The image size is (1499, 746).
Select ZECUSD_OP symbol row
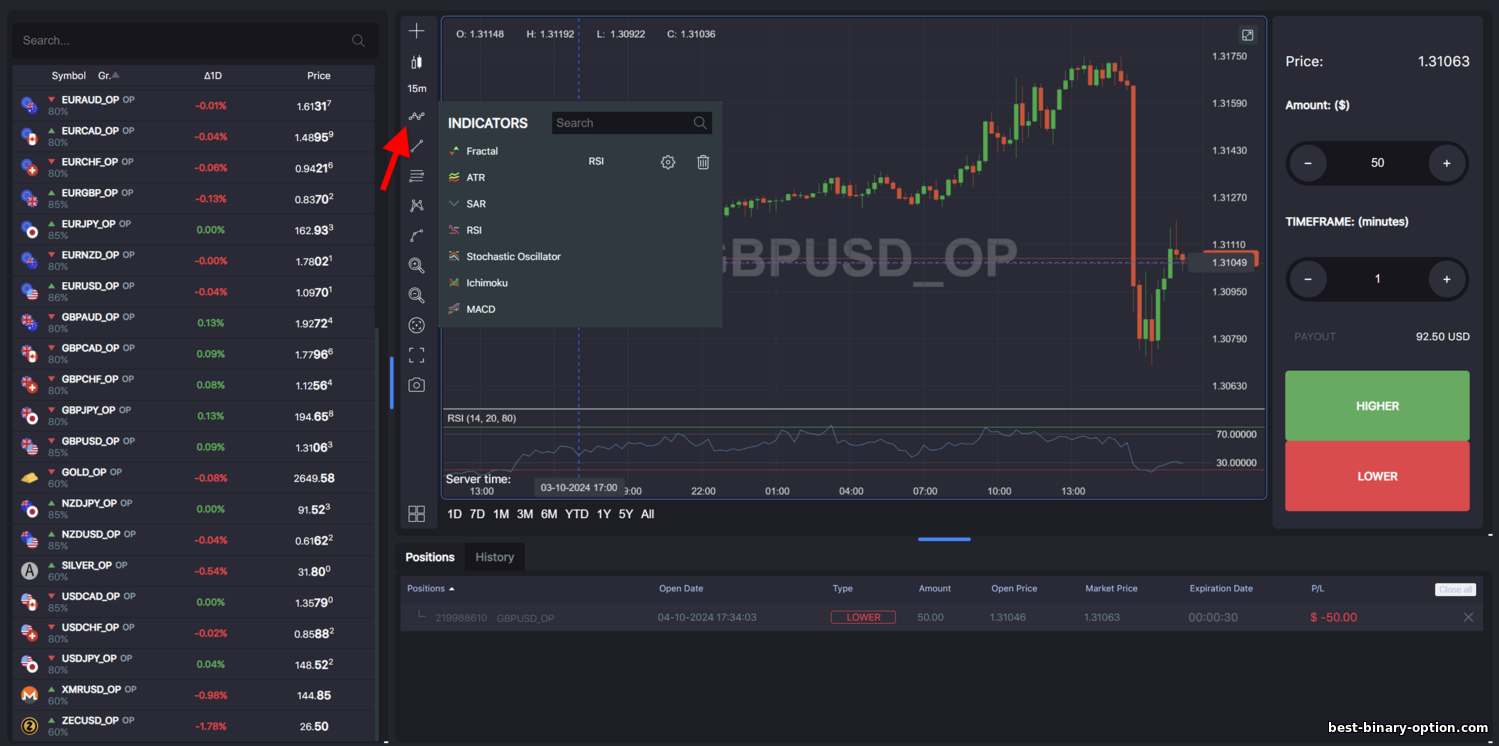194,725
